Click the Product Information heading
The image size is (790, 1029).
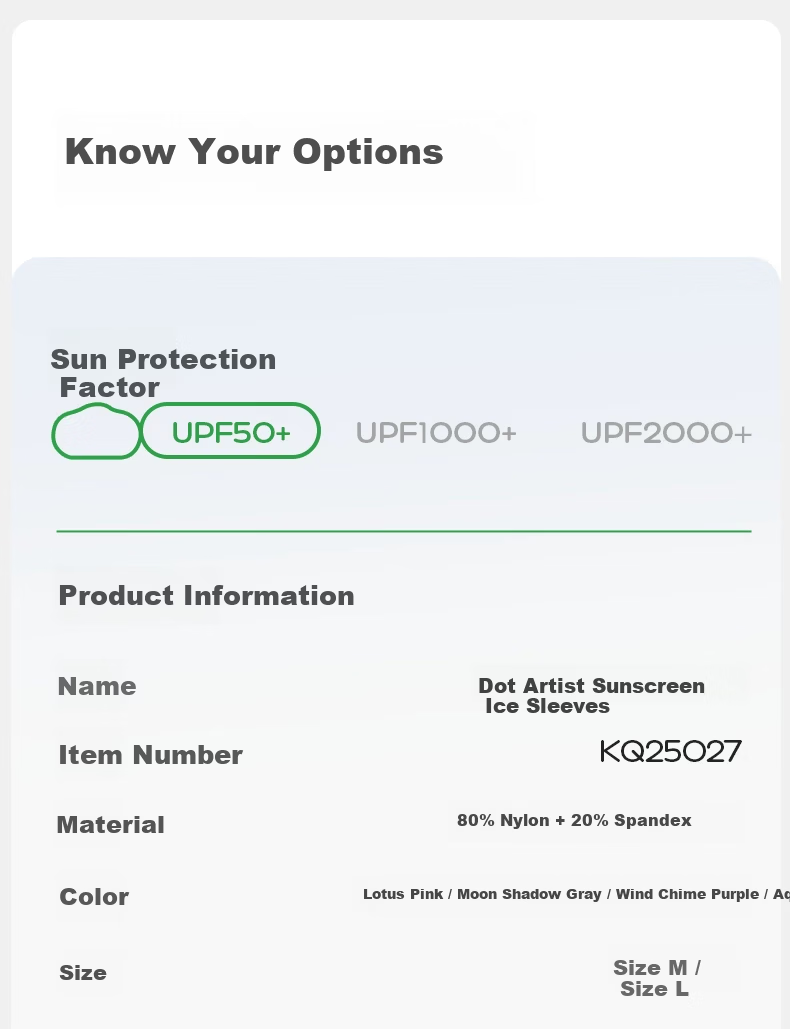point(207,596)
